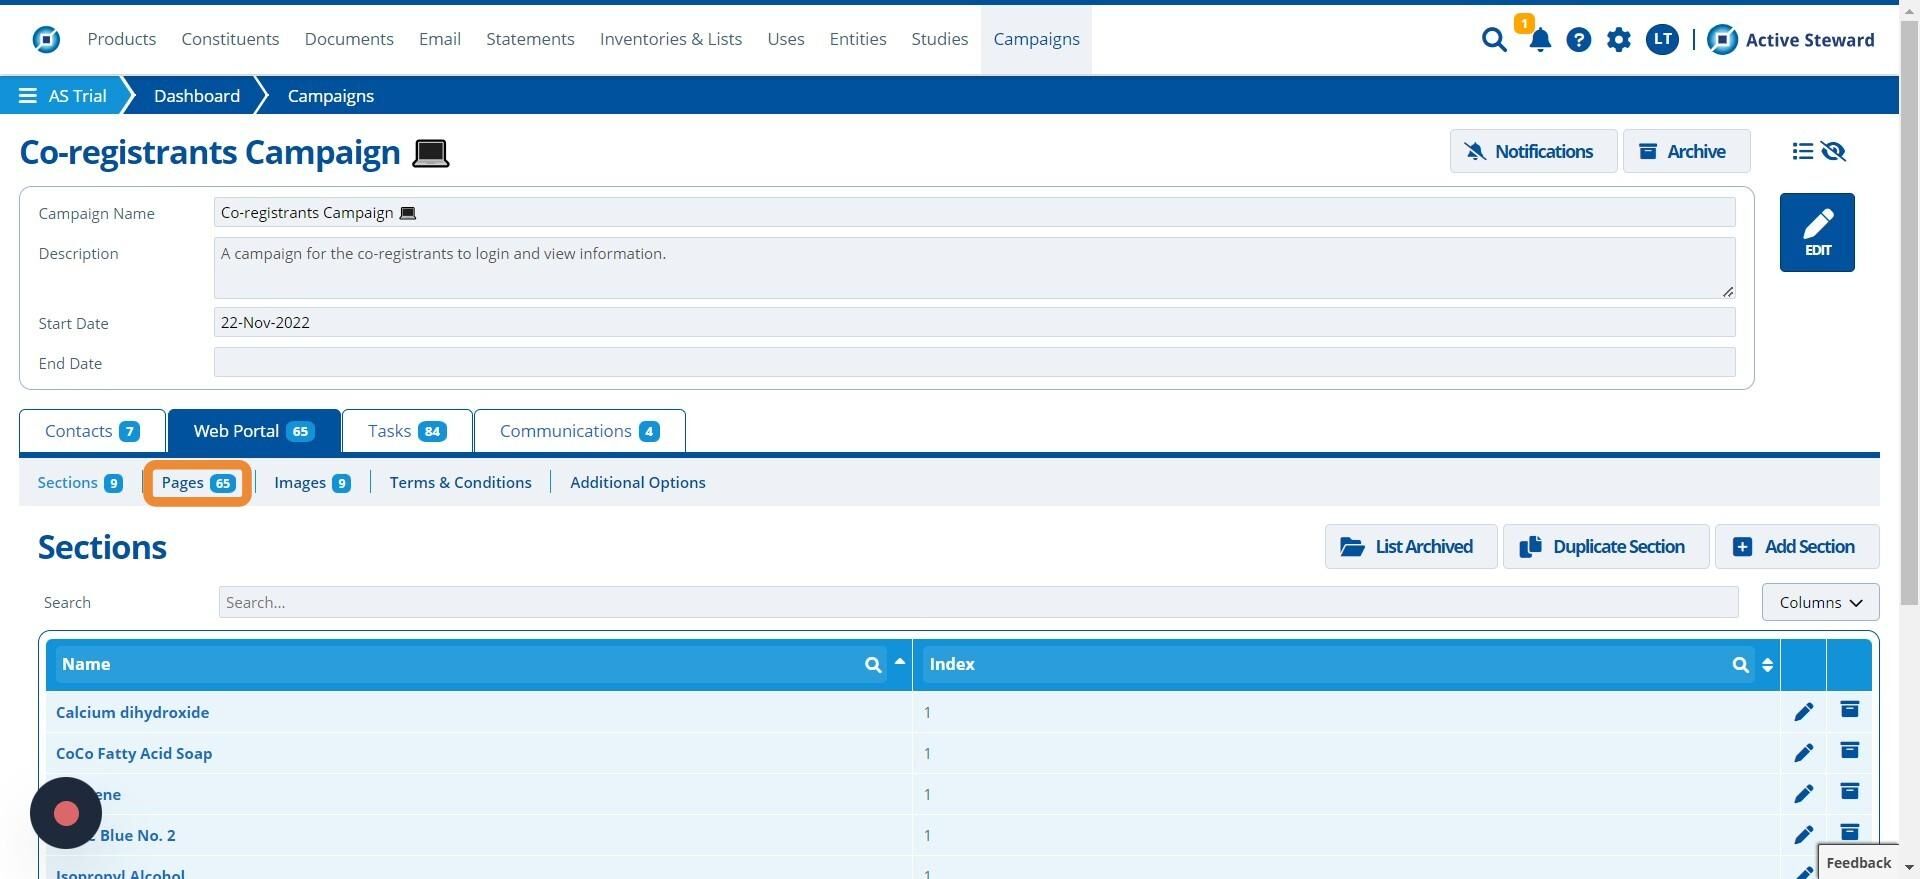Open the Pages sub-tab
1920x879 pixels.
coord(197,483)
